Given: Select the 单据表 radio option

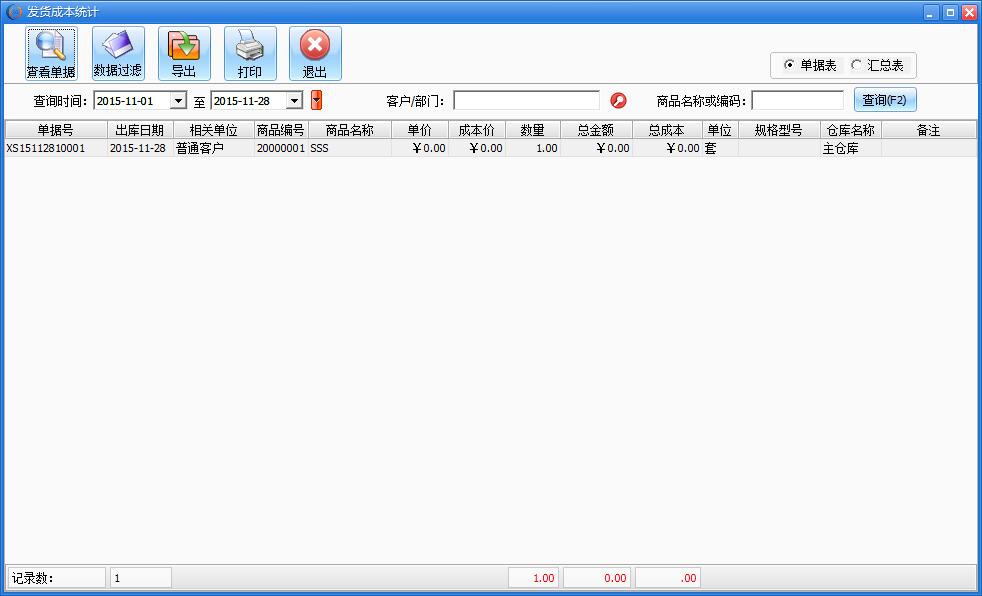Looking at the screenshot, I should (x=811, y=65).
